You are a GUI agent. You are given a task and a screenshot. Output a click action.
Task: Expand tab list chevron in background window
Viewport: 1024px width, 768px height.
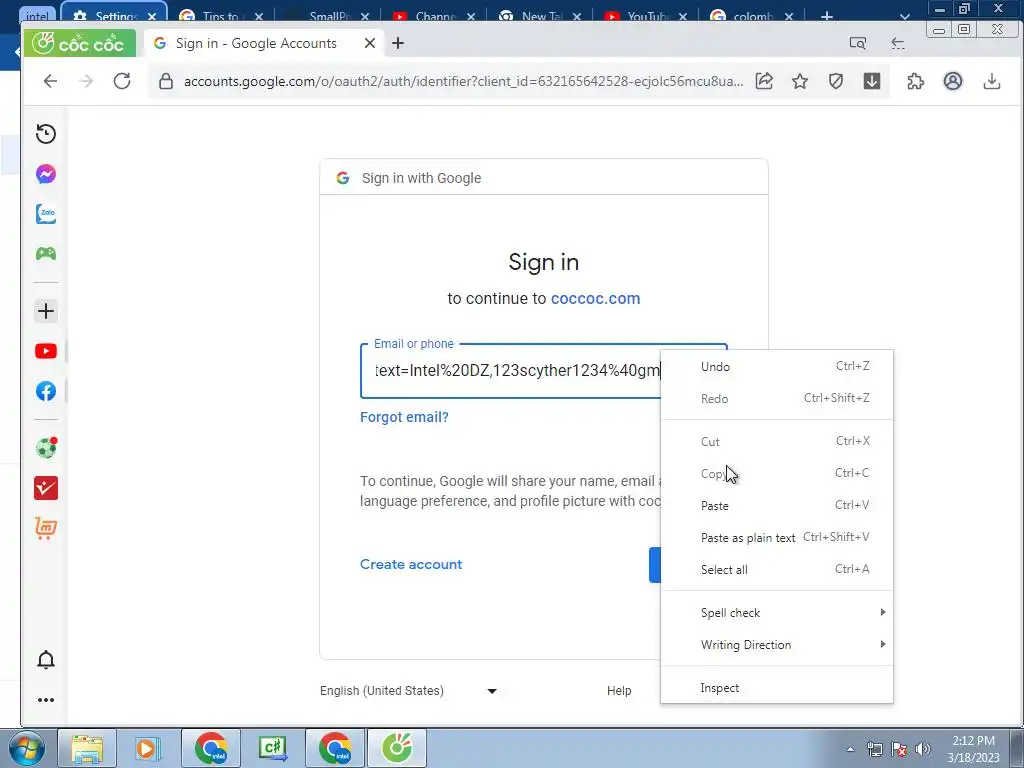pos(904,16)
